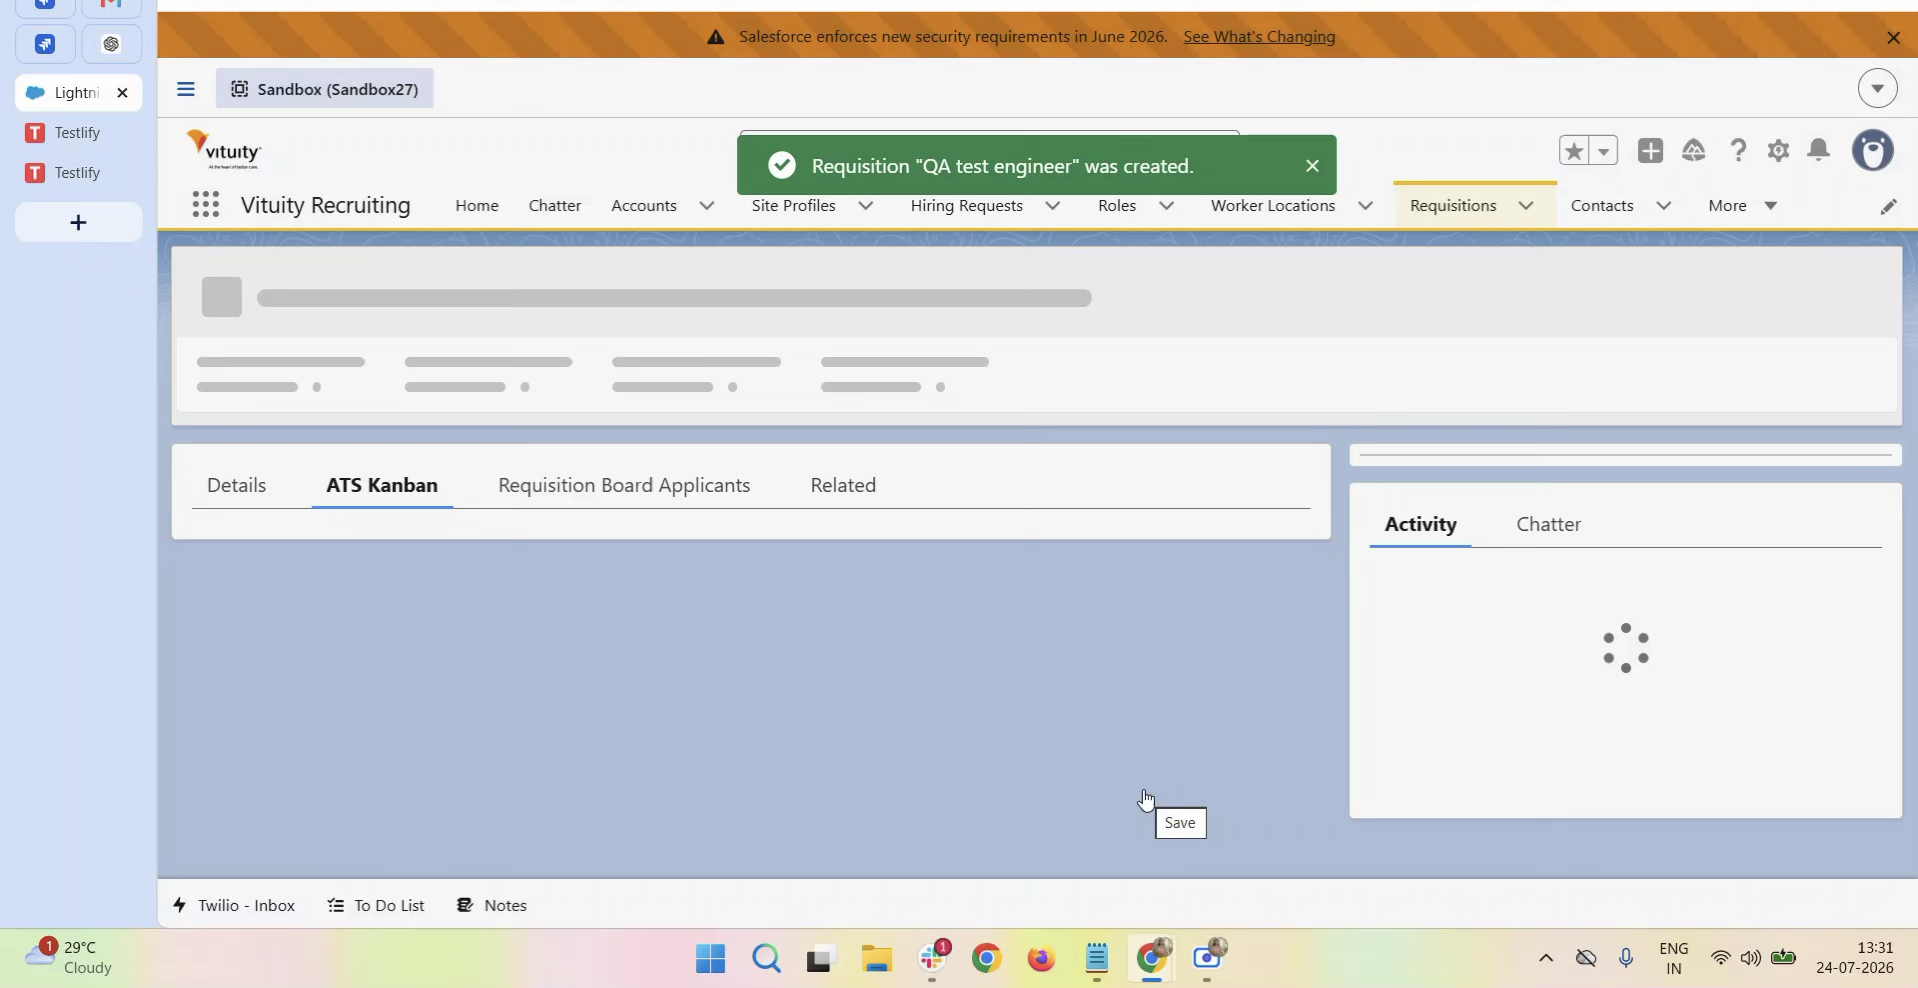Open the pinned ChatGPT tab in sidebar
Screen dimensions: 1918x988
[x=111, y=44]
